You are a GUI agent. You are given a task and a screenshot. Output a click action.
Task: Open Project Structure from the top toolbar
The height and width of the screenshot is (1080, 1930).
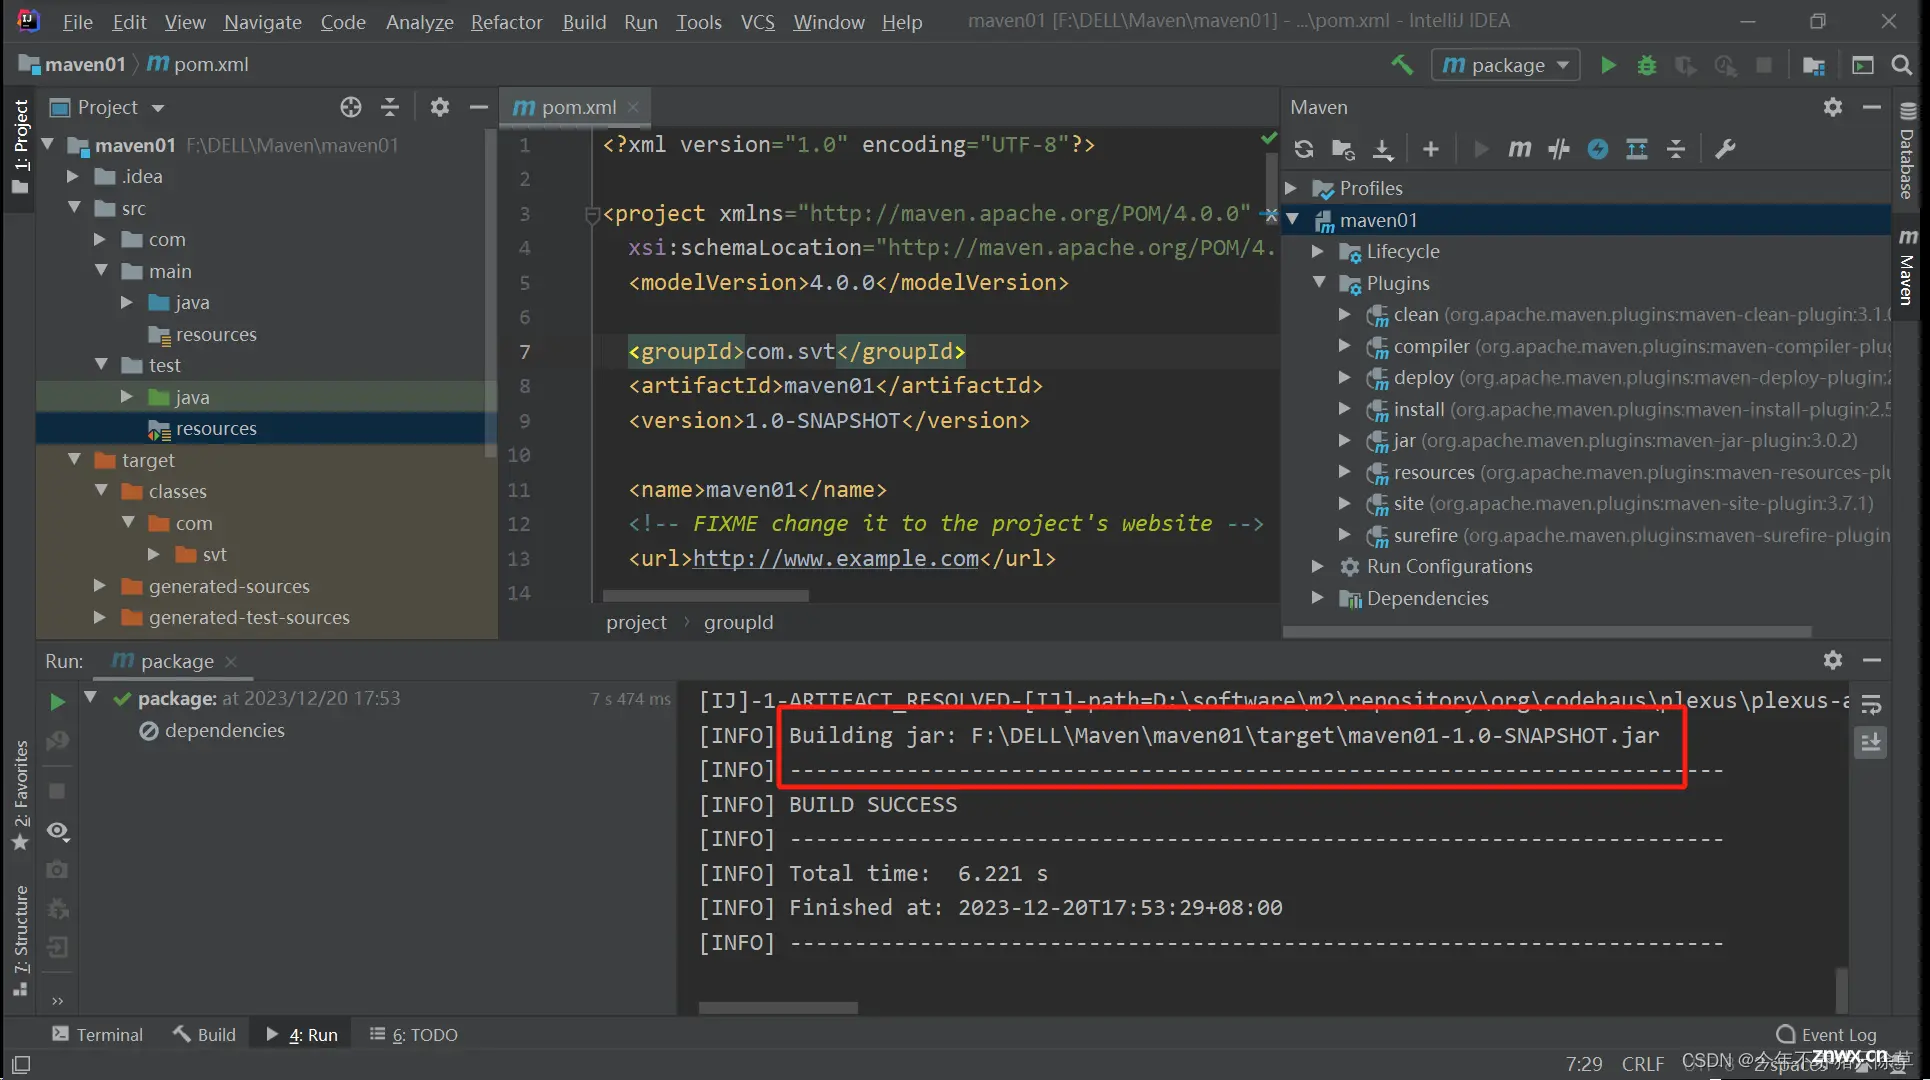click(x=1814, y=65)
